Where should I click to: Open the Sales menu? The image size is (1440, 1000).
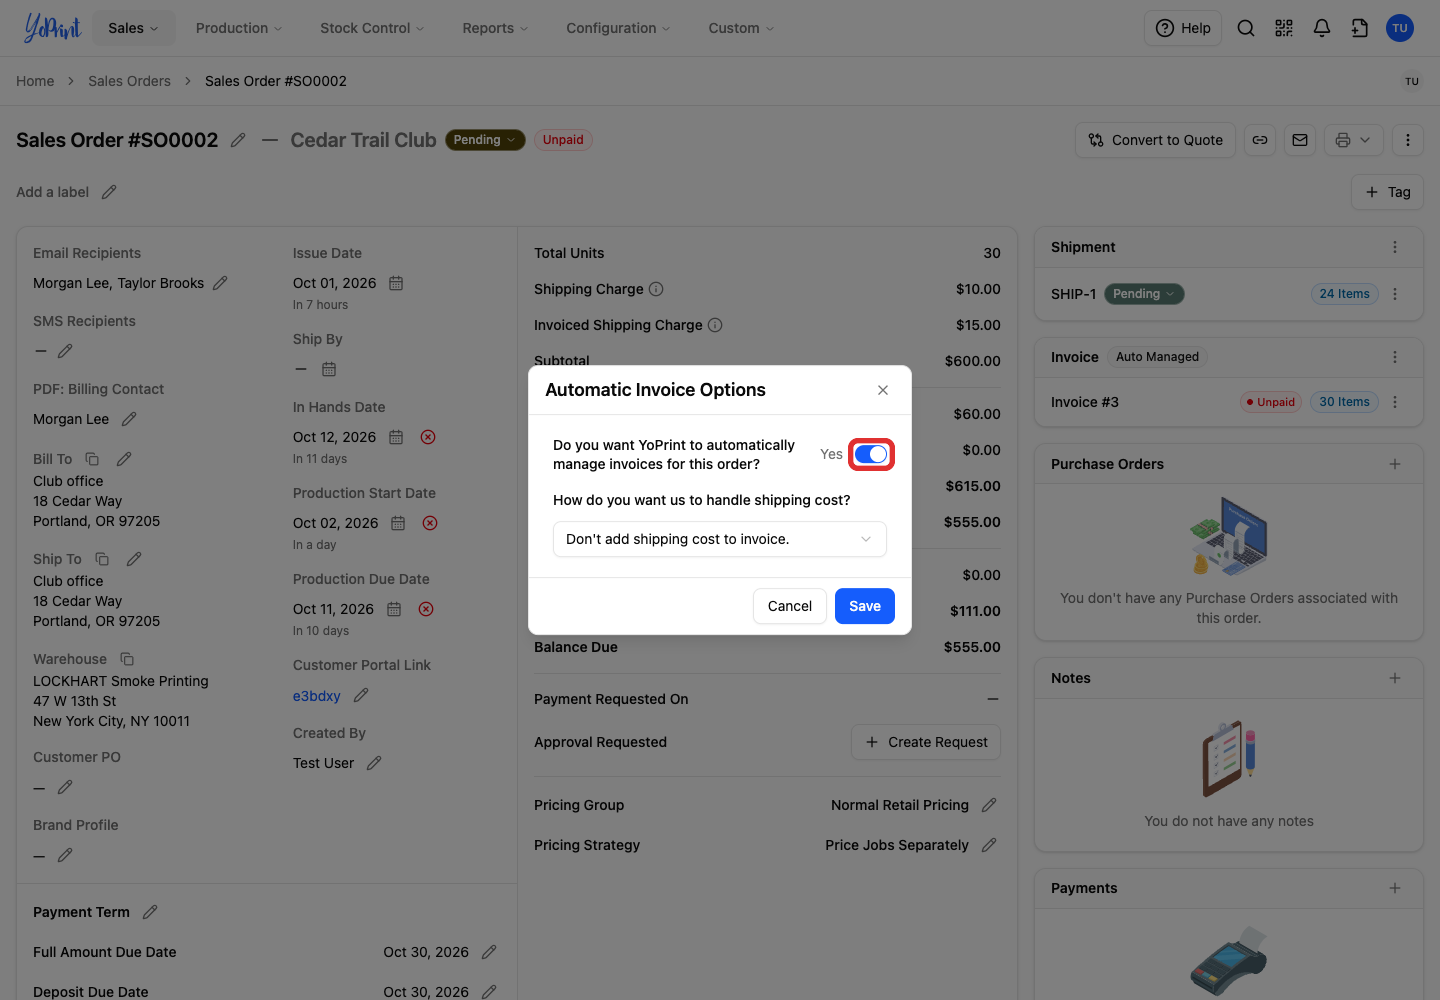133,28
